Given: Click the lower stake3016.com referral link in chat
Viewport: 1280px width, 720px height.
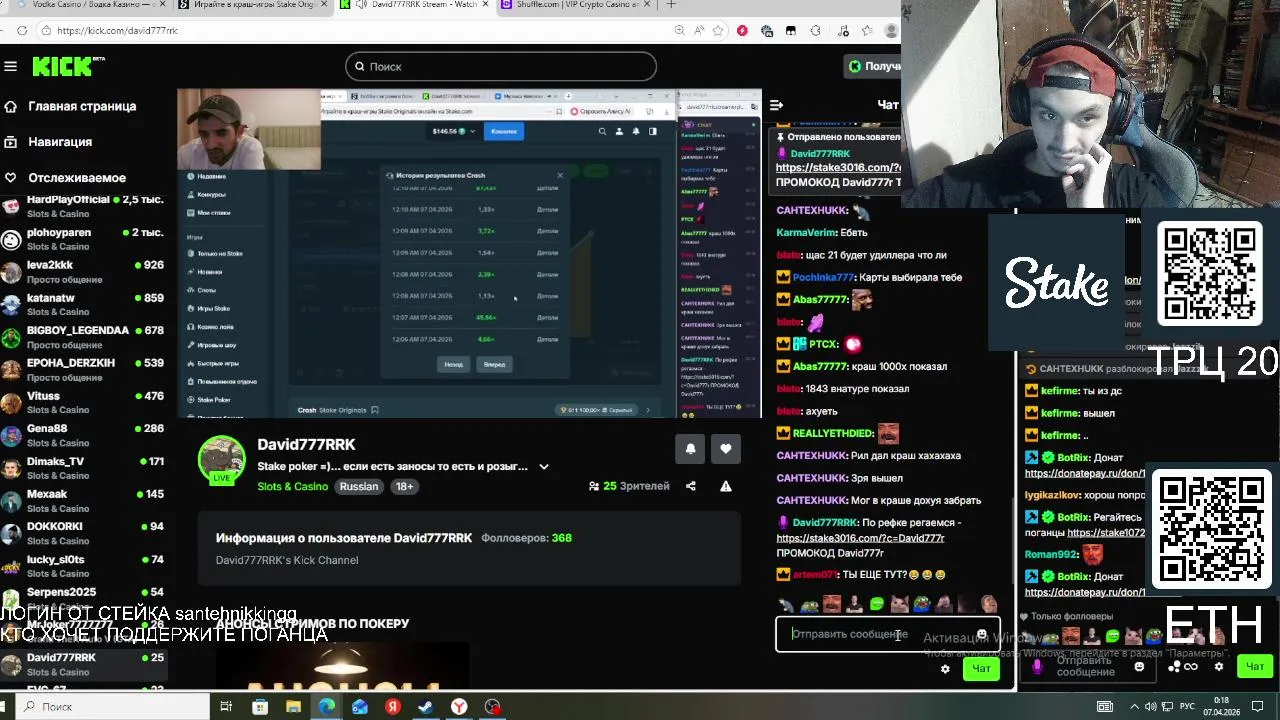Looking at the screenshot, I should click(860, 538).
